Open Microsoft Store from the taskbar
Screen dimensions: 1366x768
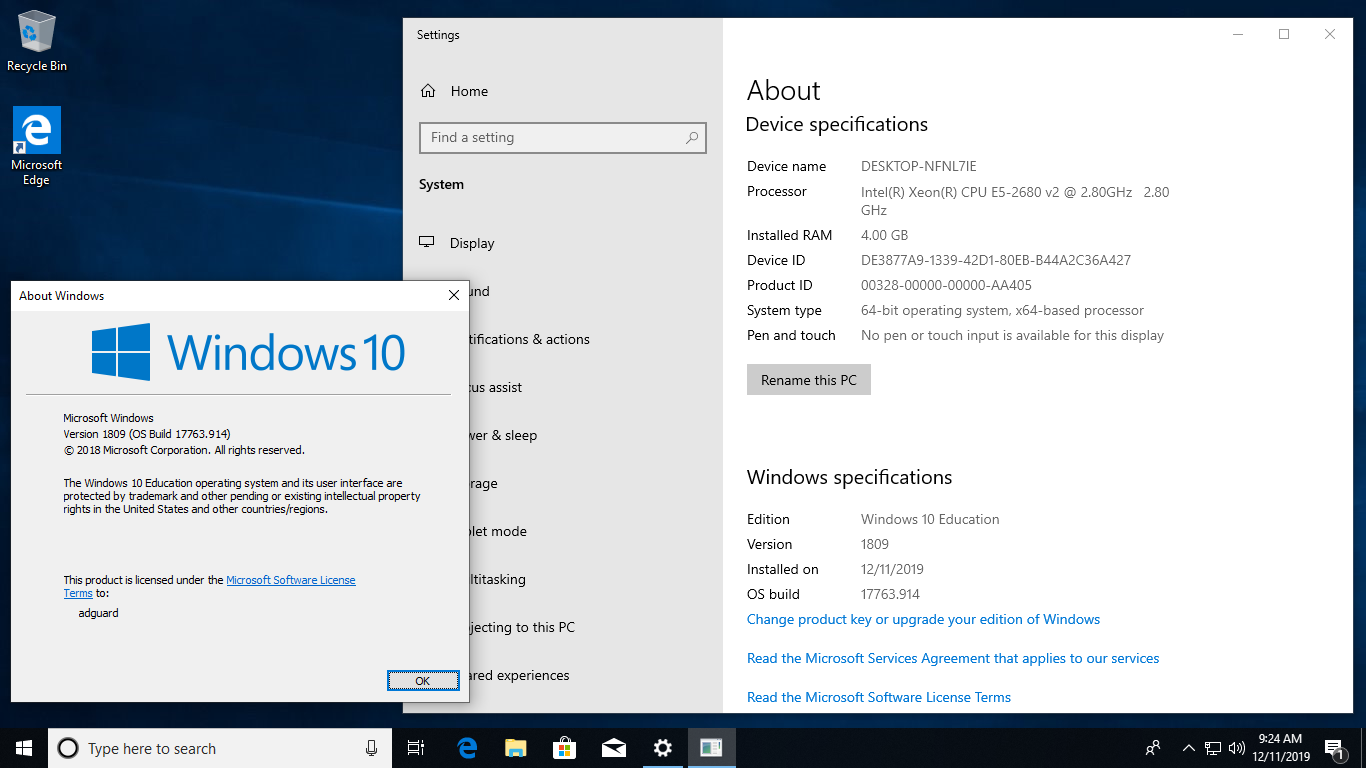point(564,748)
